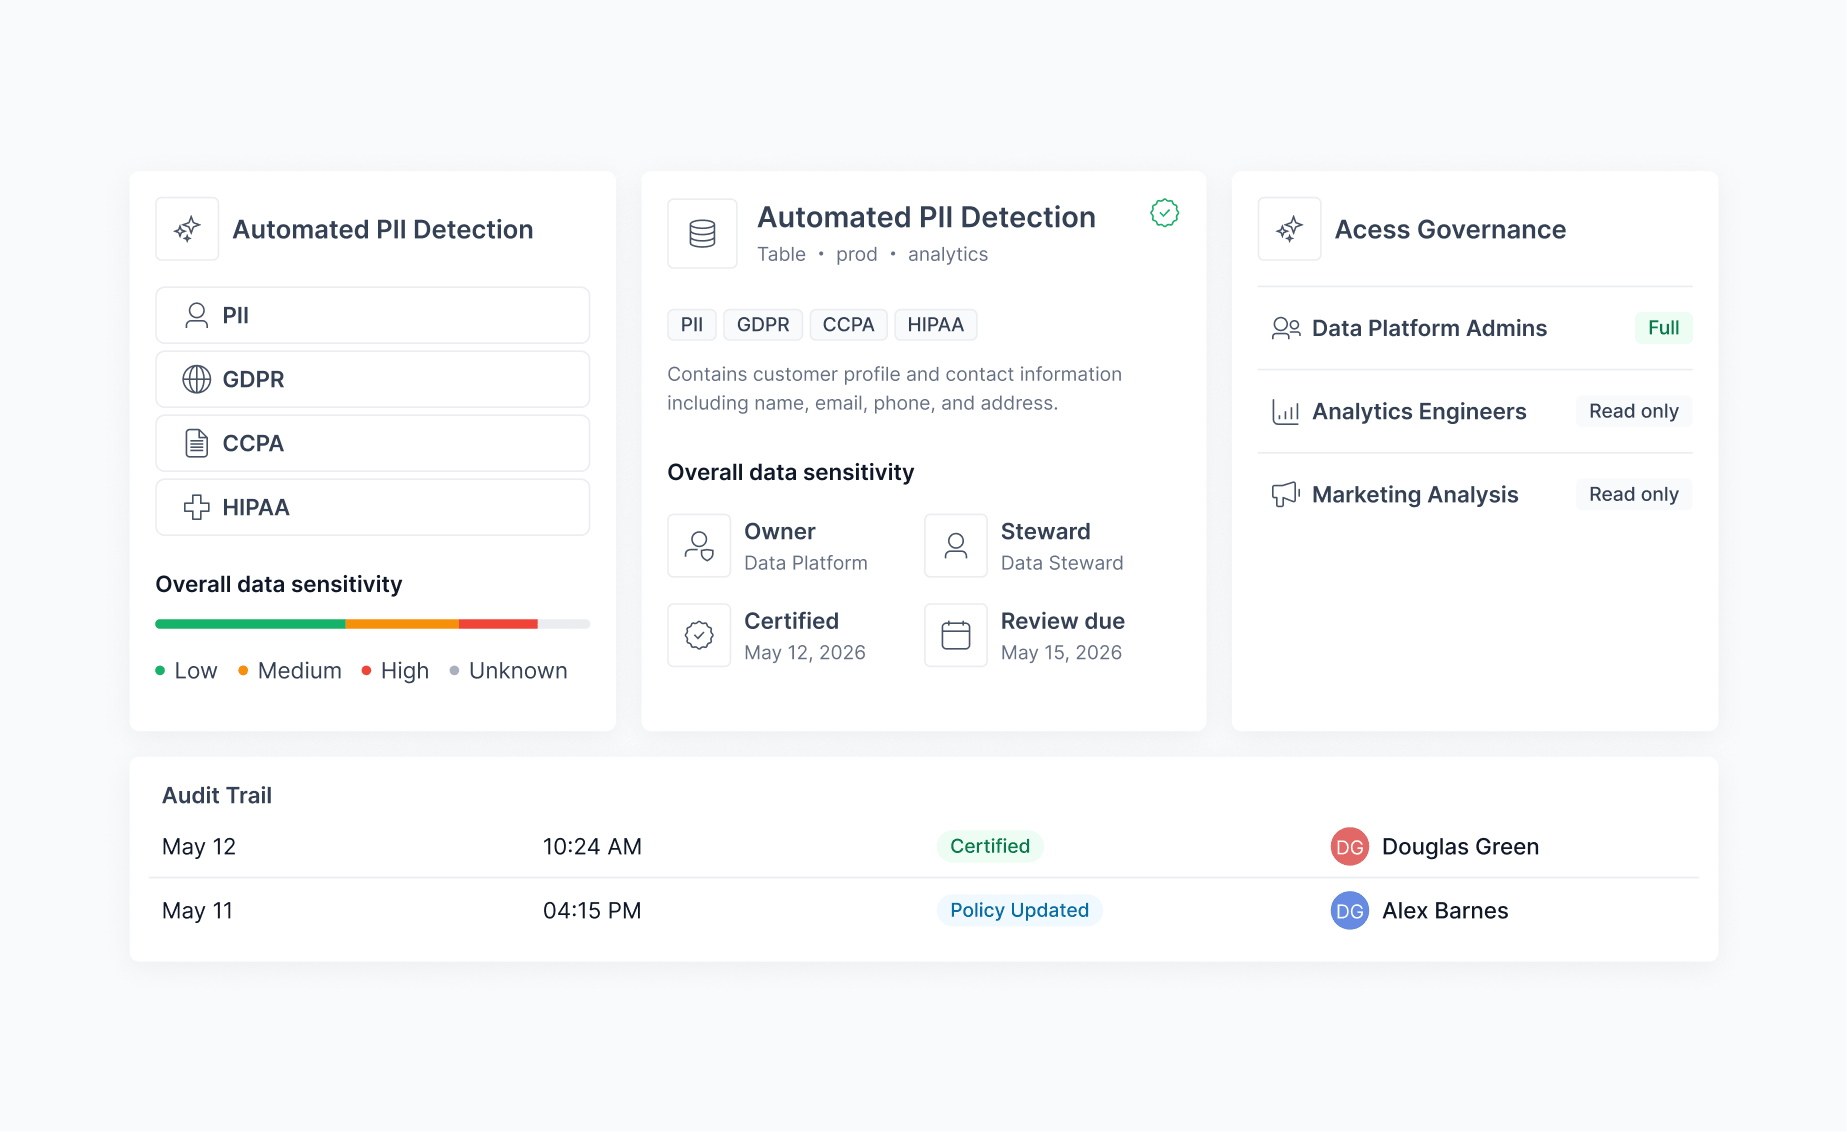This screenshot has width=1847, height=1132.
Task: Click the Certified badge icon above May 12, 2026
Action: 699,635
